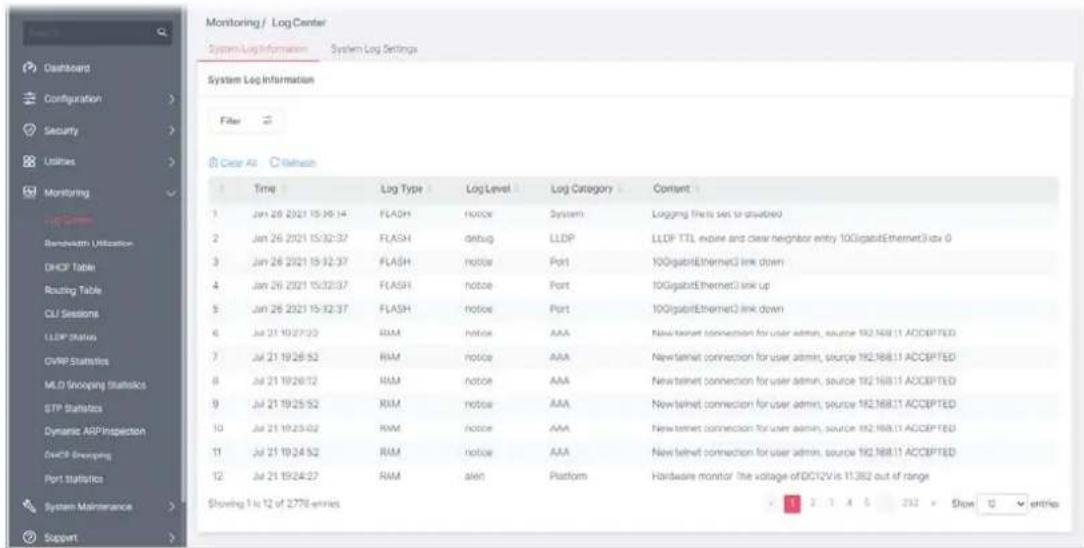The width and height of the screenshot is (1084, 548).
Task: Select Hardware monitor voltage content cell
Action: 790,477
